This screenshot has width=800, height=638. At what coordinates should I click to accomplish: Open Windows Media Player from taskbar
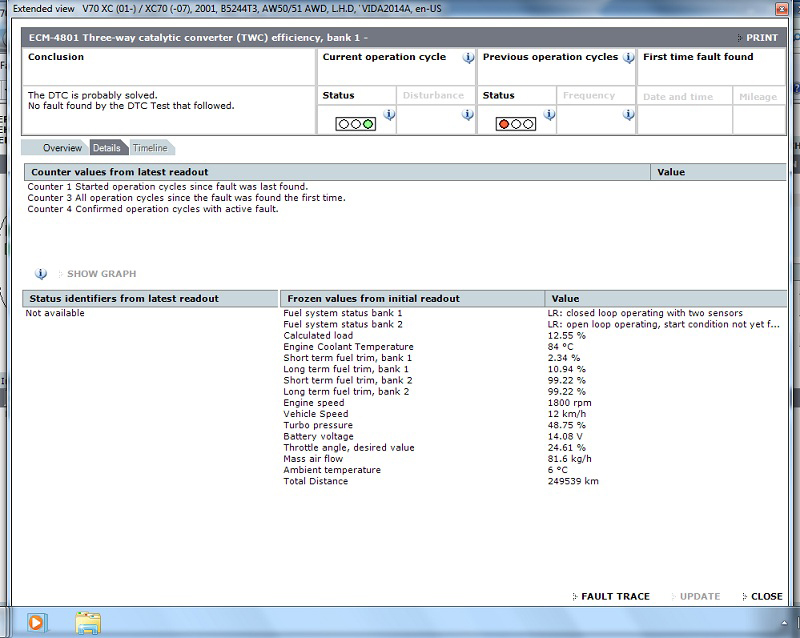click(x=36, y=622)
